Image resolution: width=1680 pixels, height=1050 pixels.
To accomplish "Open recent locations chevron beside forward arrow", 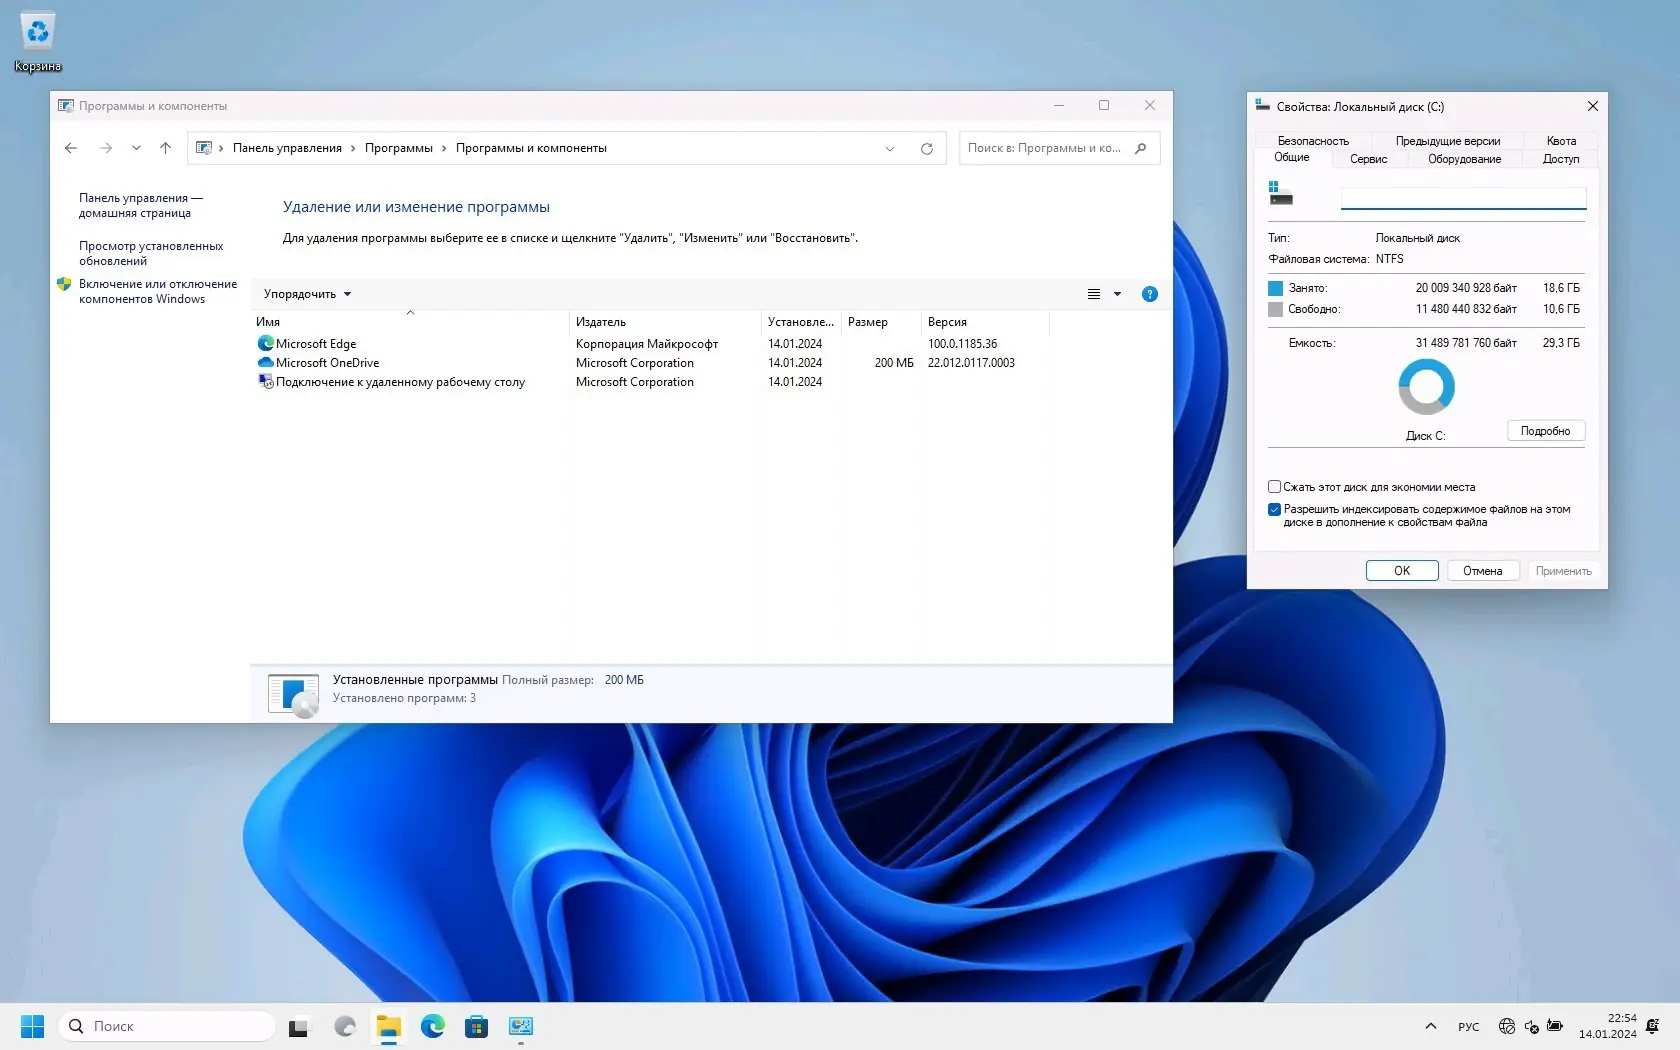I will coord(136,148).
